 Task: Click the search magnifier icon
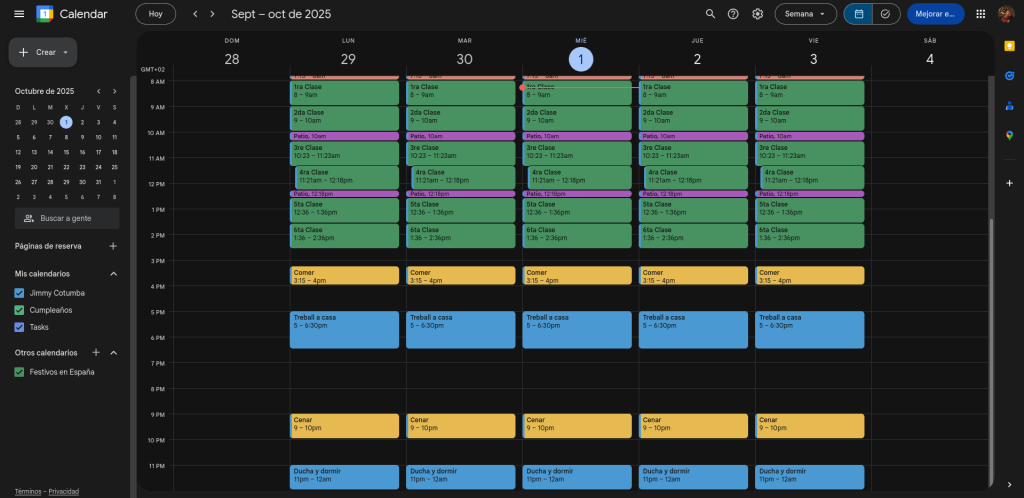pyautogui.click(x=710, y=14)
